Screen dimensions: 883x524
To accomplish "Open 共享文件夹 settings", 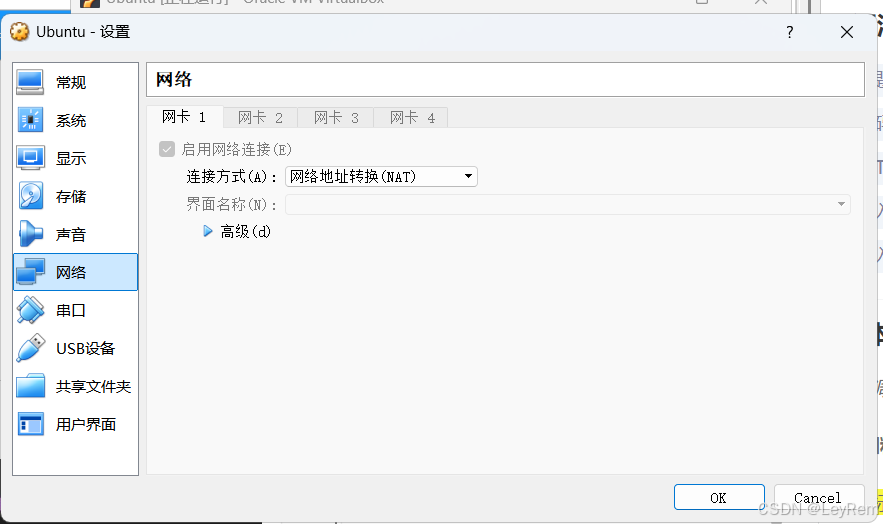I will tap(75, 386).
